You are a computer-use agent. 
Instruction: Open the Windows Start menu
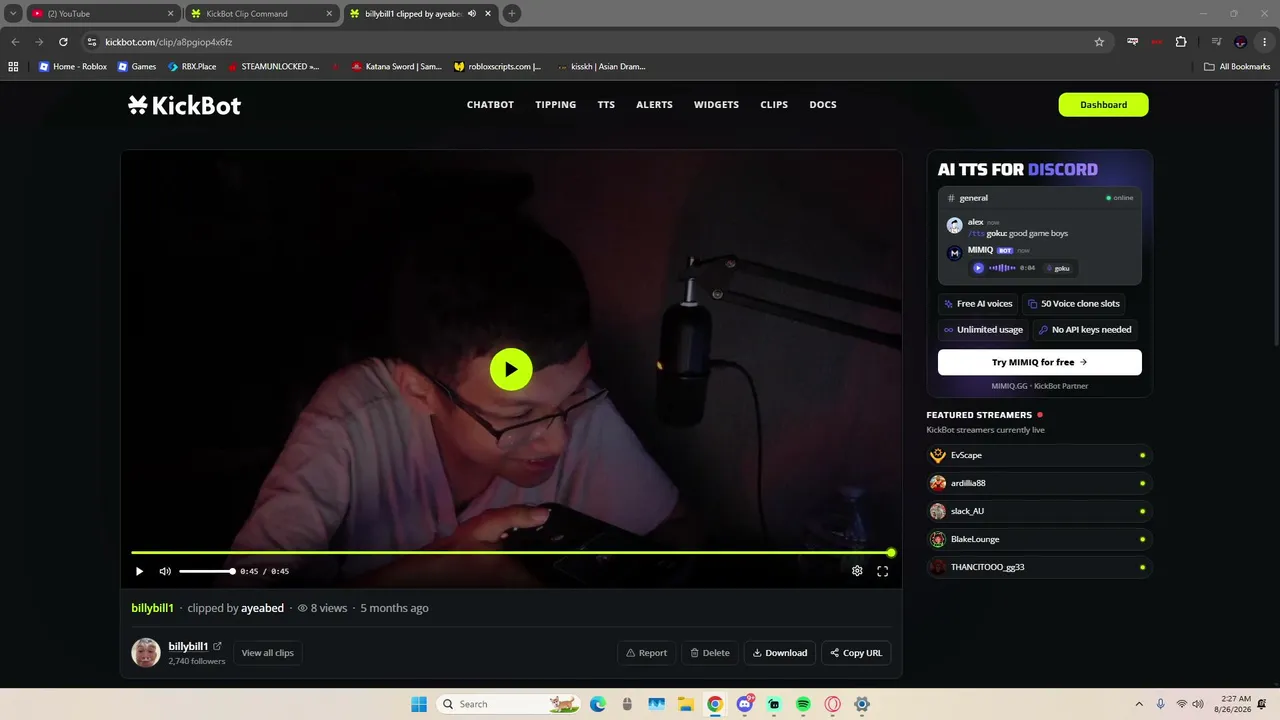pos(419,704)
